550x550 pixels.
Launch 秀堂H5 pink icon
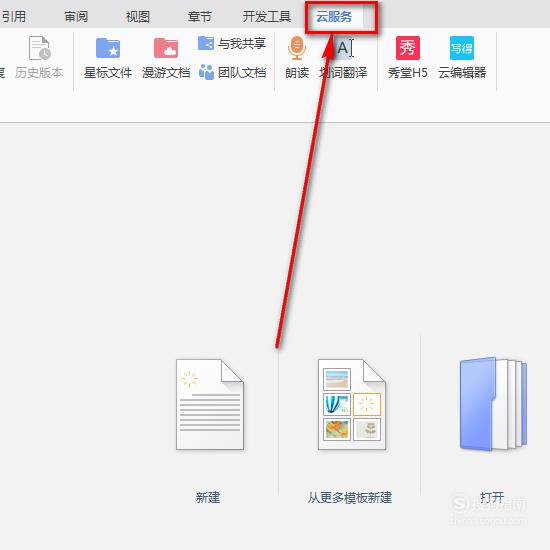click(408, 48)
